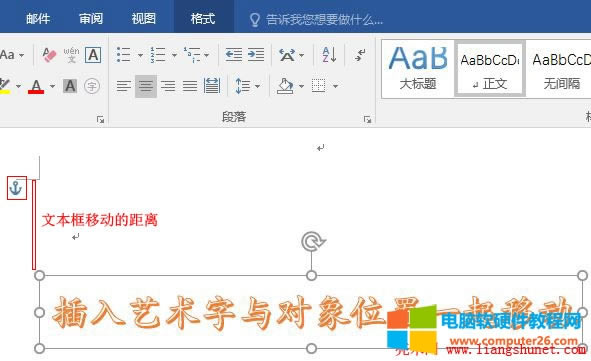Click the left-middle handle of WordArt box

tap(39, 312)
